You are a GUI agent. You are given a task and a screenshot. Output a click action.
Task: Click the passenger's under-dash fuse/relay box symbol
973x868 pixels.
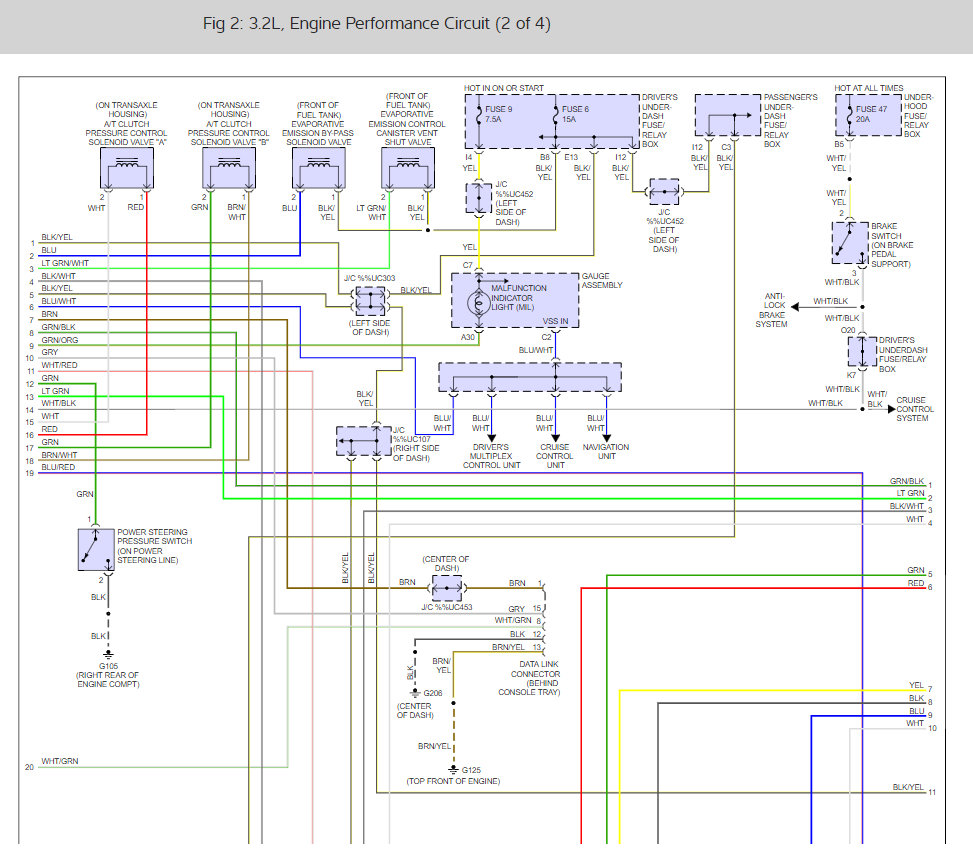click(x=727, y=115)
